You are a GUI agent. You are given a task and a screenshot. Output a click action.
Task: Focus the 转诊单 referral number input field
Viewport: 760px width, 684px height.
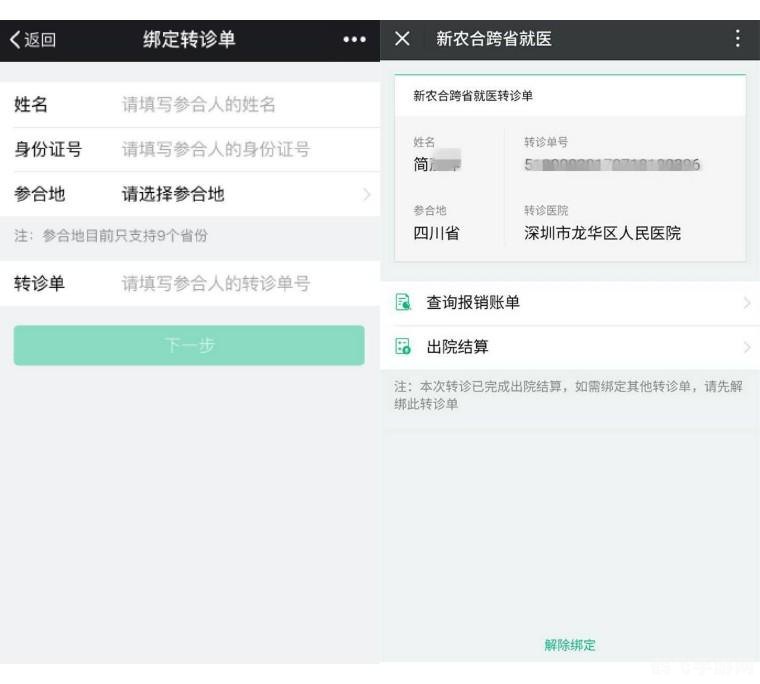[190, 284]
